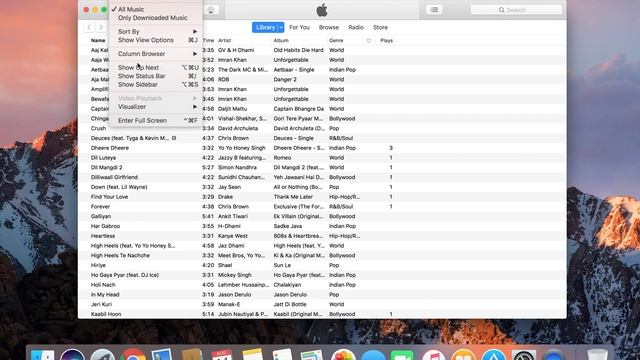Image resolution: width=640 pixels, height=360 pixels.
Task: Open iBooks from the dock
Action: coord(464,354)
